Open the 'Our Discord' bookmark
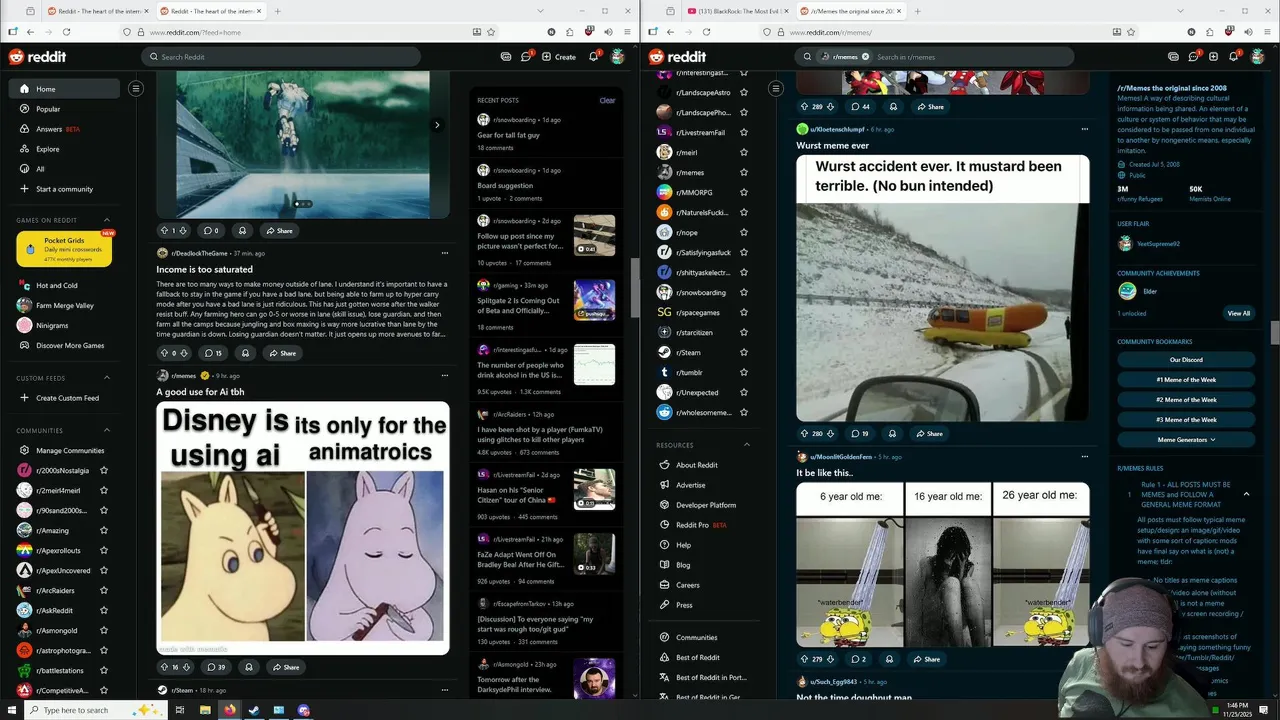 (1186, 360)
